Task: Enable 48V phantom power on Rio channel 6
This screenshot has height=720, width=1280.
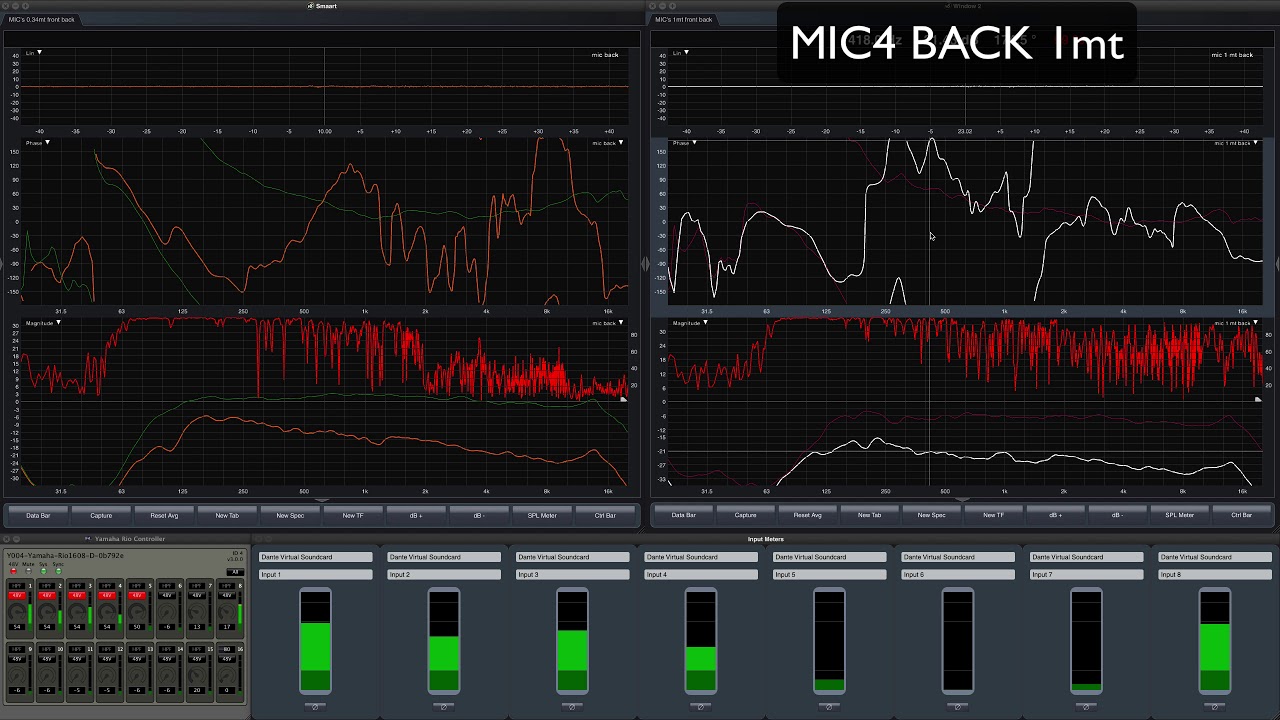Action: (167, 596)
